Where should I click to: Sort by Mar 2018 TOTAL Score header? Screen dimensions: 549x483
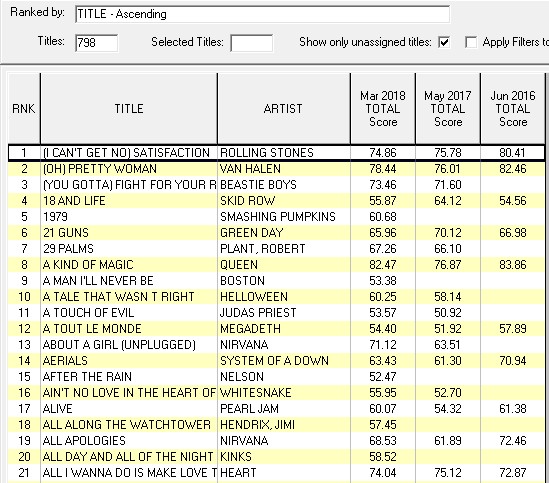click(x=383, y=109)
